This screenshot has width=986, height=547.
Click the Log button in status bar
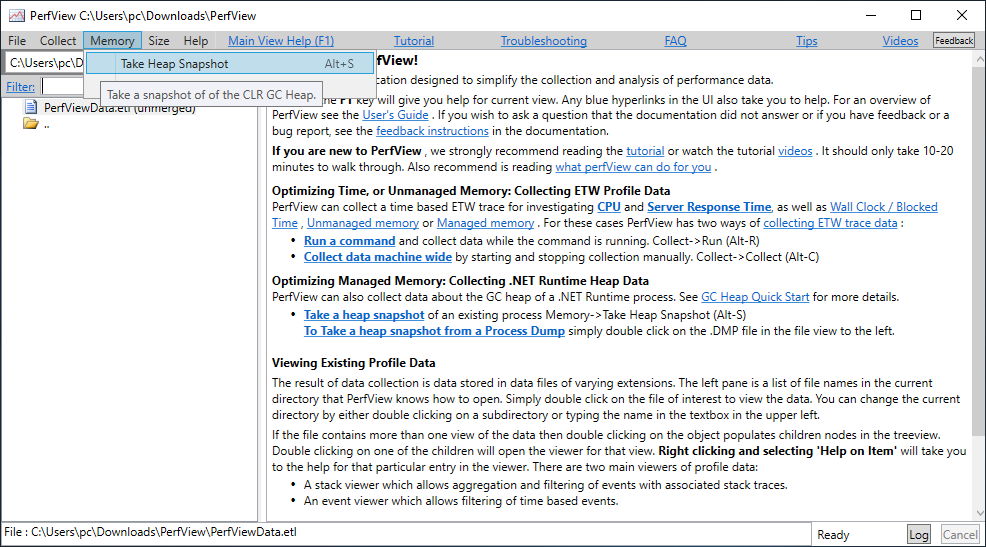coord(918,534)
